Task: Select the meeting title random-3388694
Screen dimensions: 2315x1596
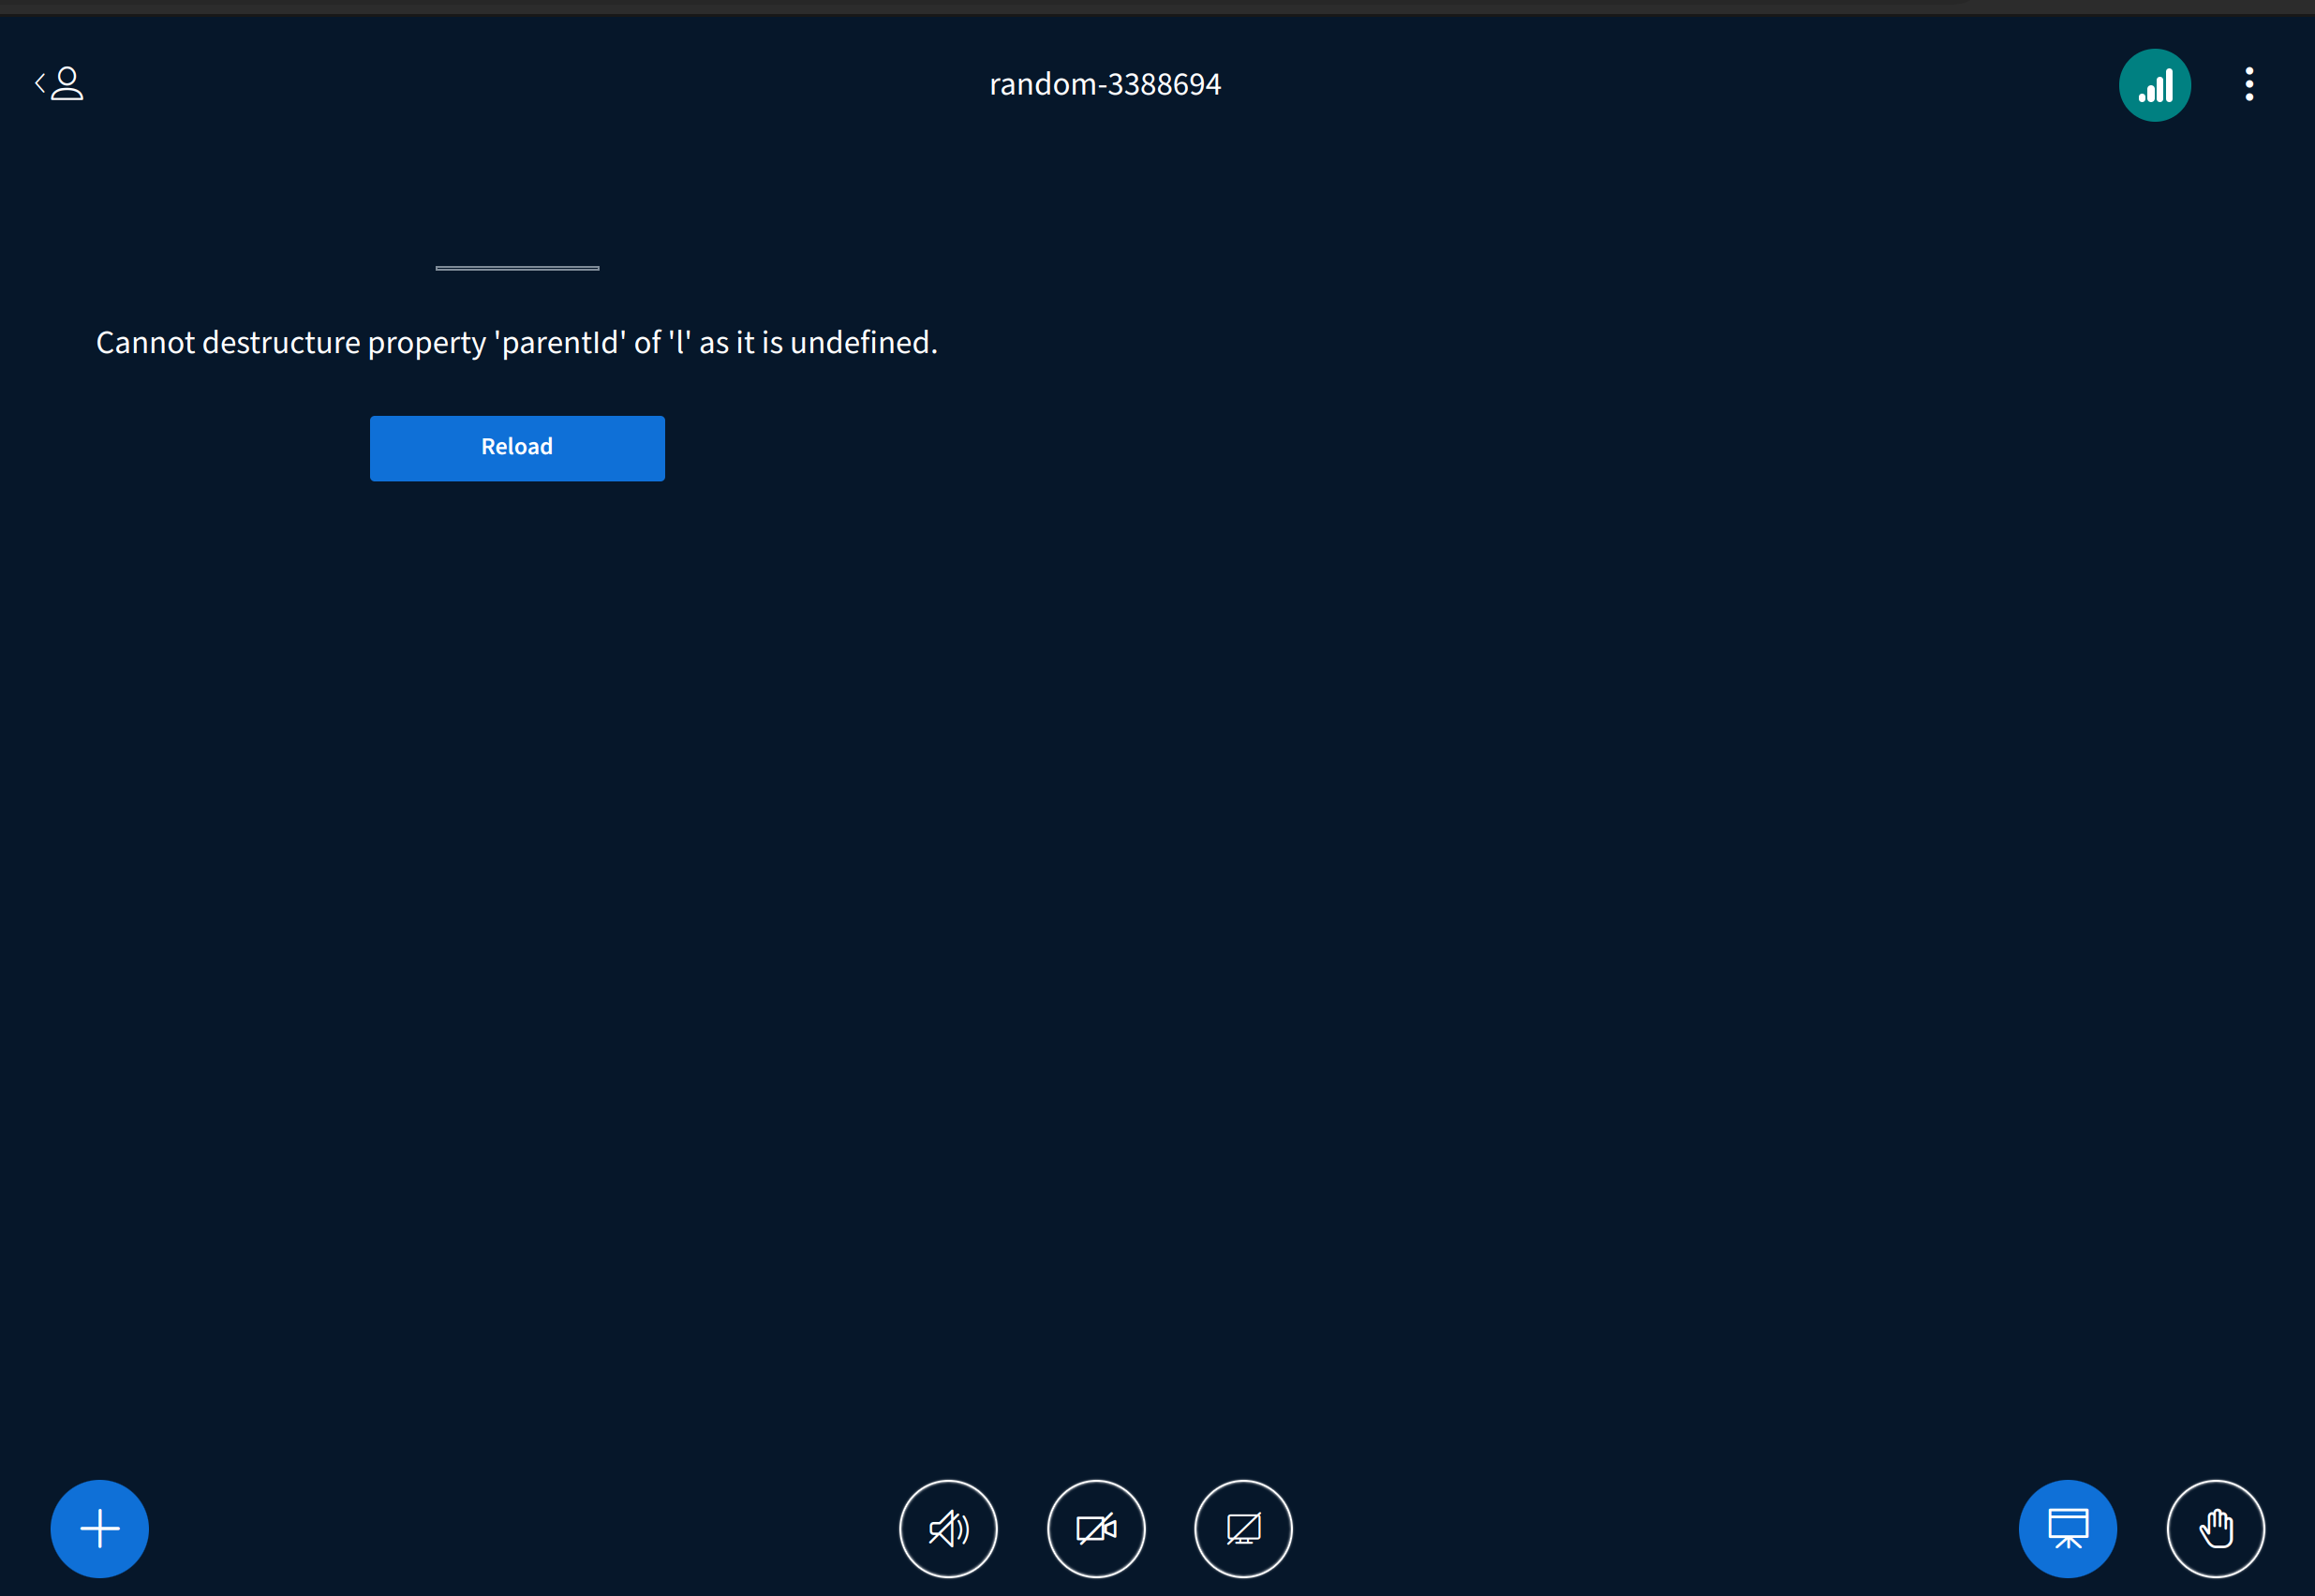Action: coord(1105,84)
